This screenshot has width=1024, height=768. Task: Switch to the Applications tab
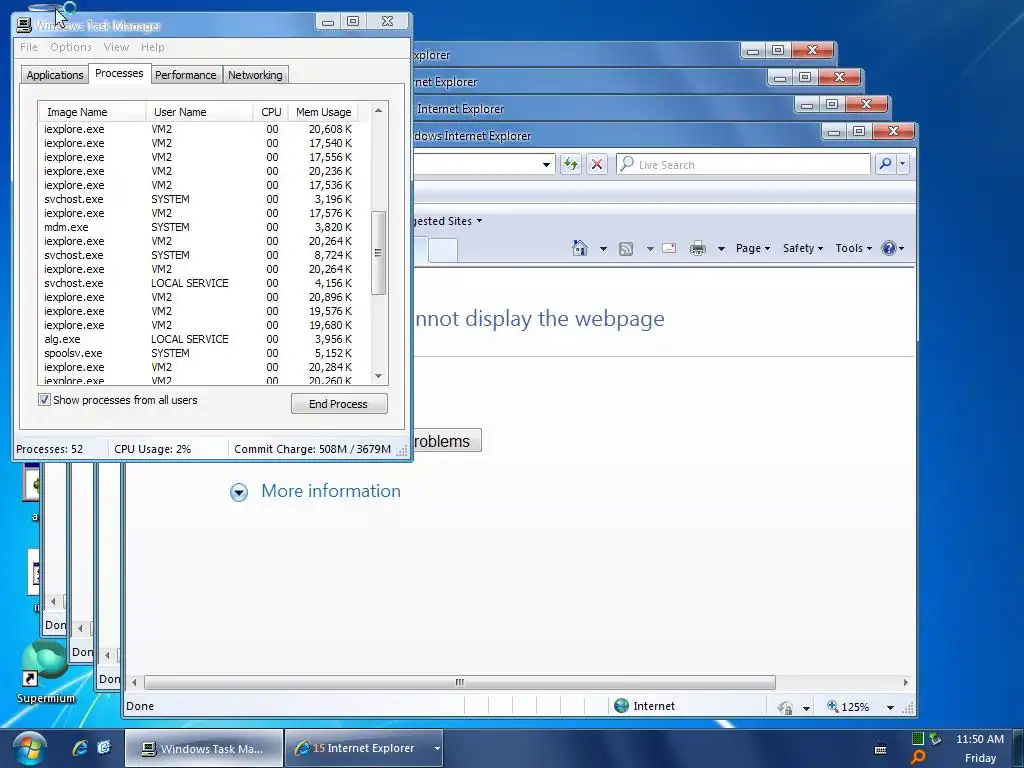pyautogui.click(x=55, y=75)
